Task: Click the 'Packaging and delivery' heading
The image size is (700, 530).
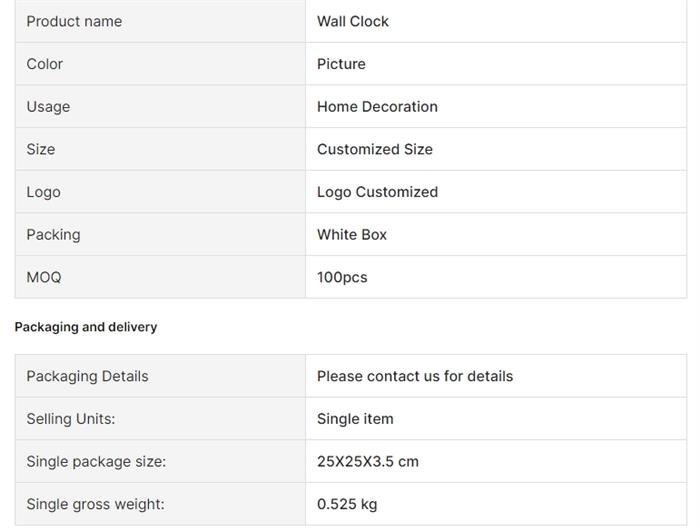Action: [86, 327]
